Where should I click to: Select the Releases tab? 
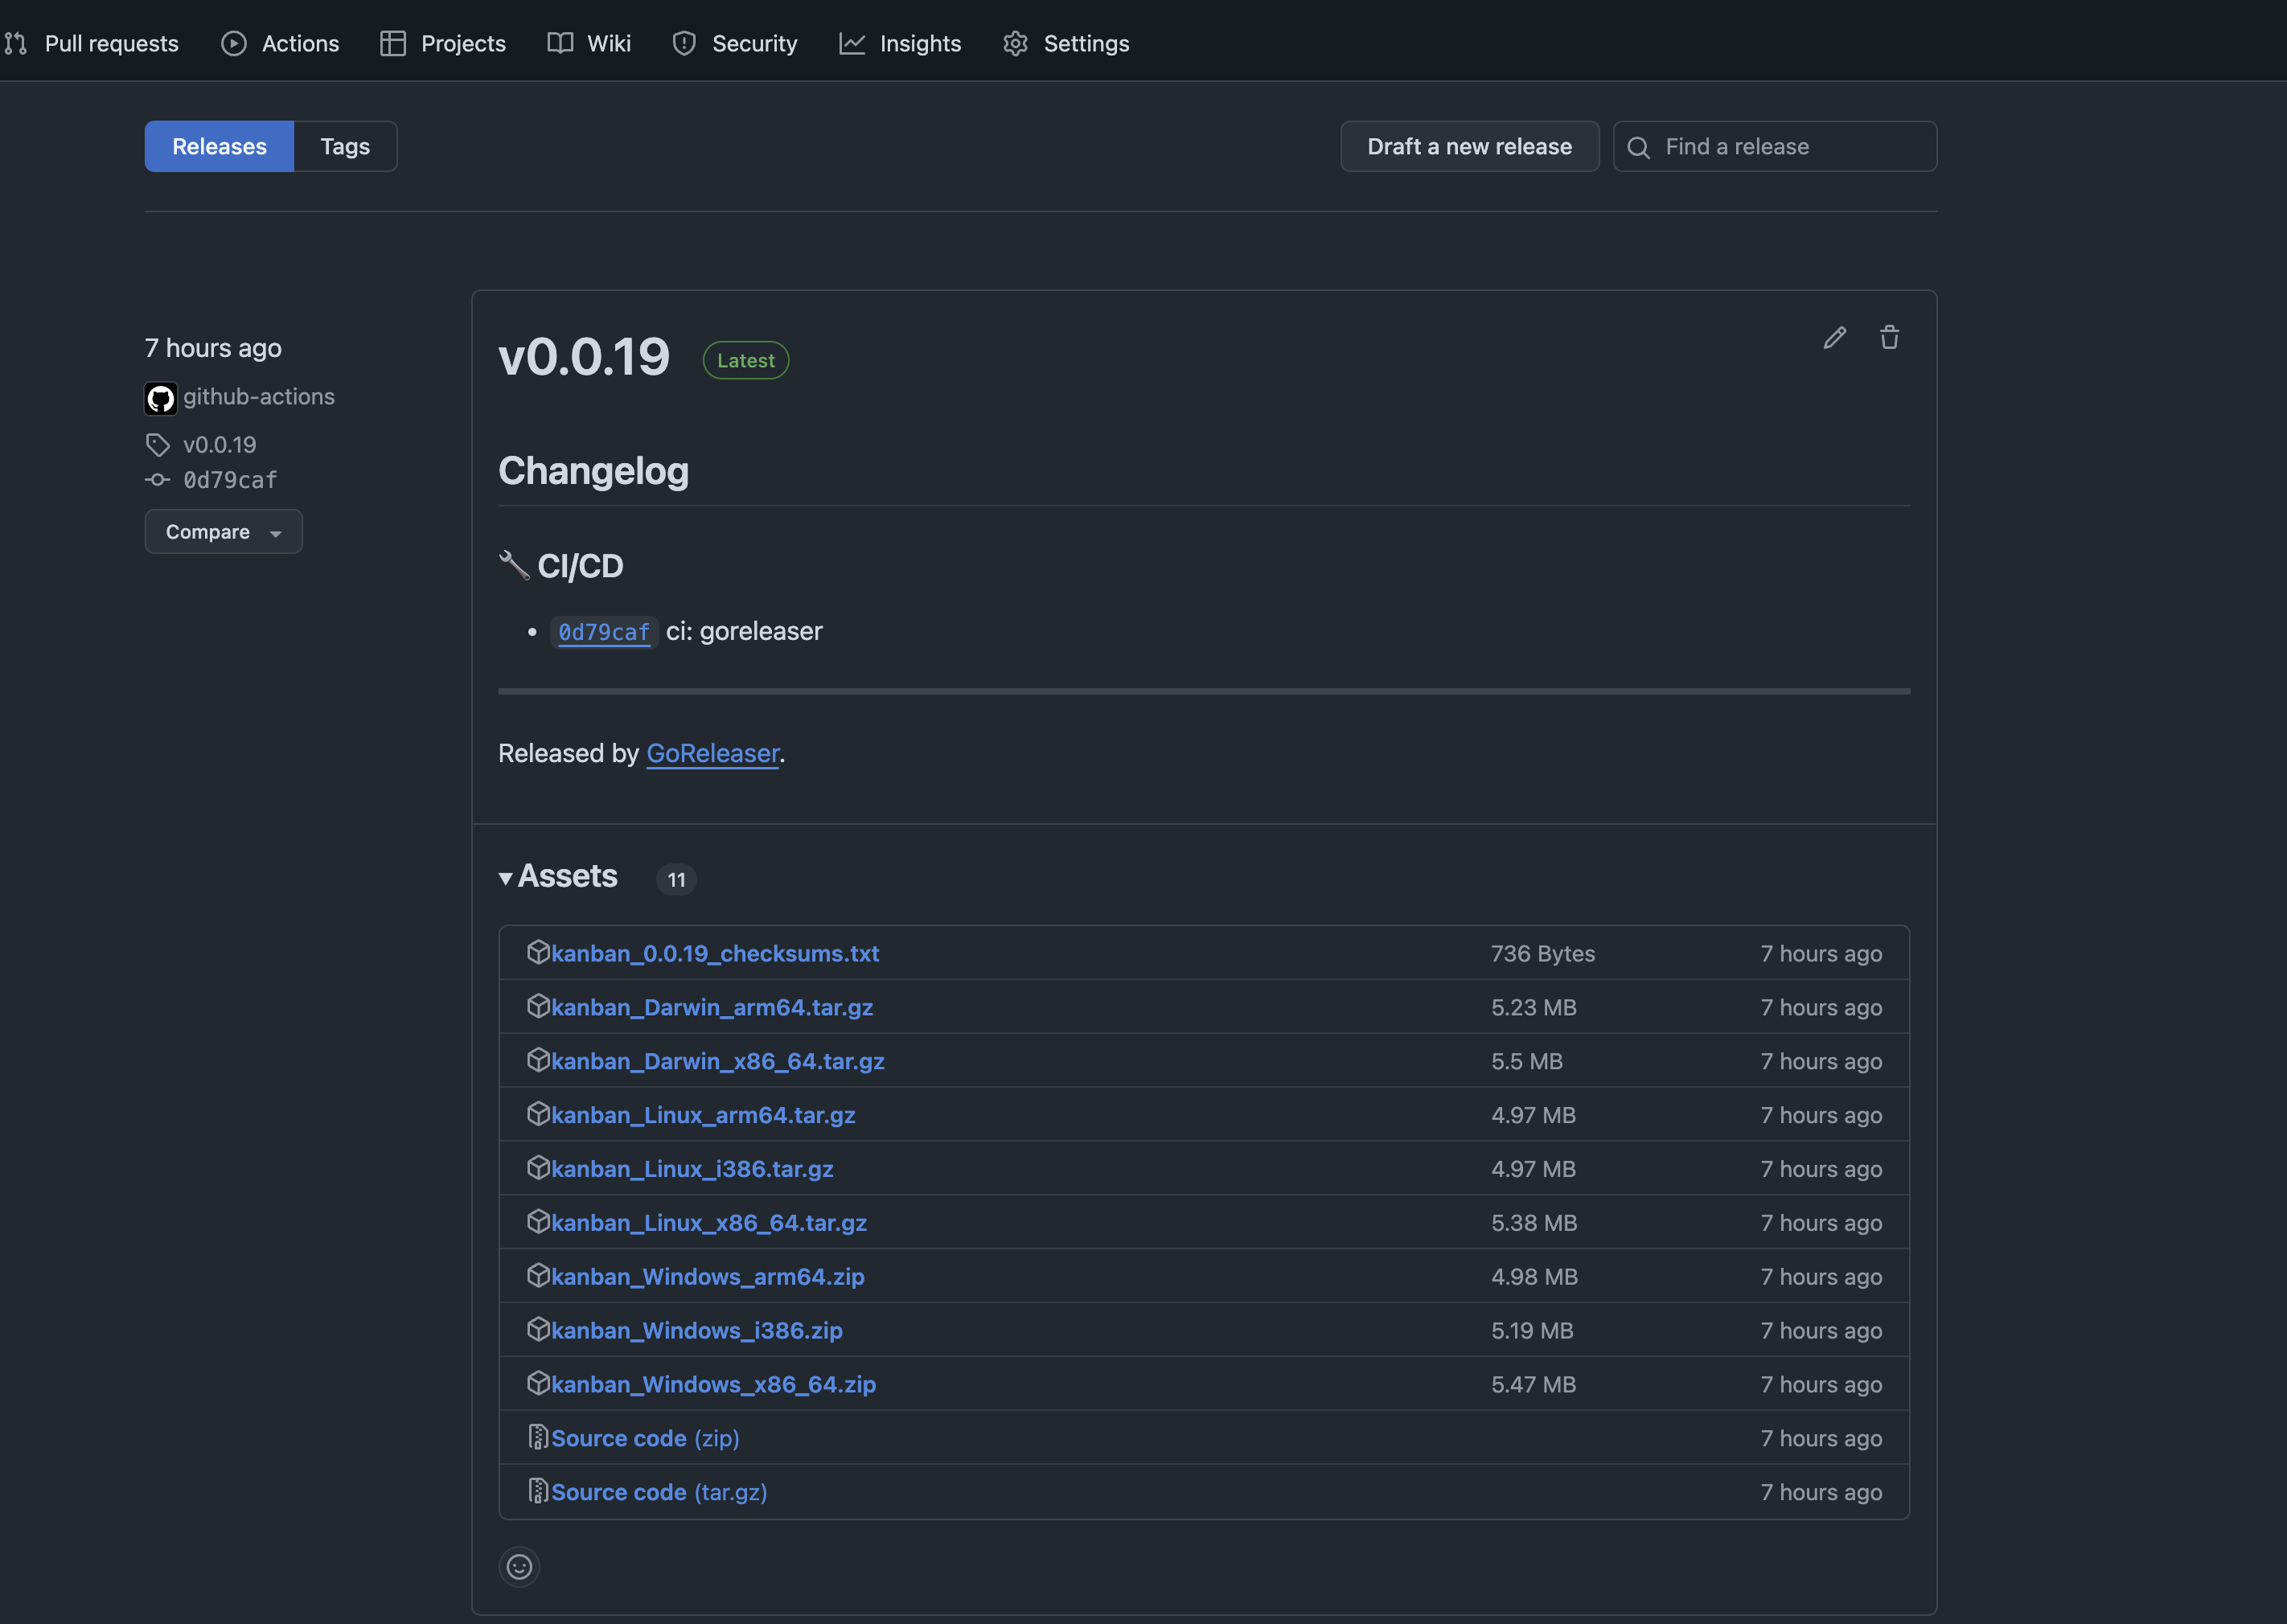pyautogui.click(x=219, y=146)
